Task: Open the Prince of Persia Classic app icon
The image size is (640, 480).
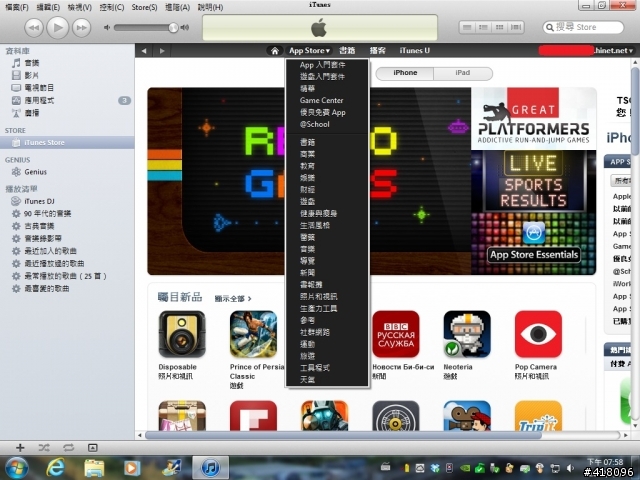Action: point(253,334)
